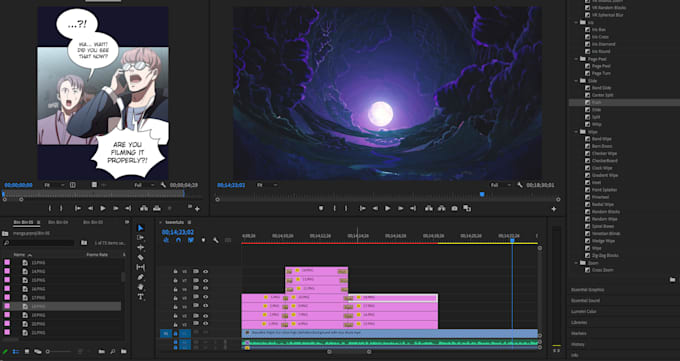Hide track V7 with its eye icon

click(206, 280)
